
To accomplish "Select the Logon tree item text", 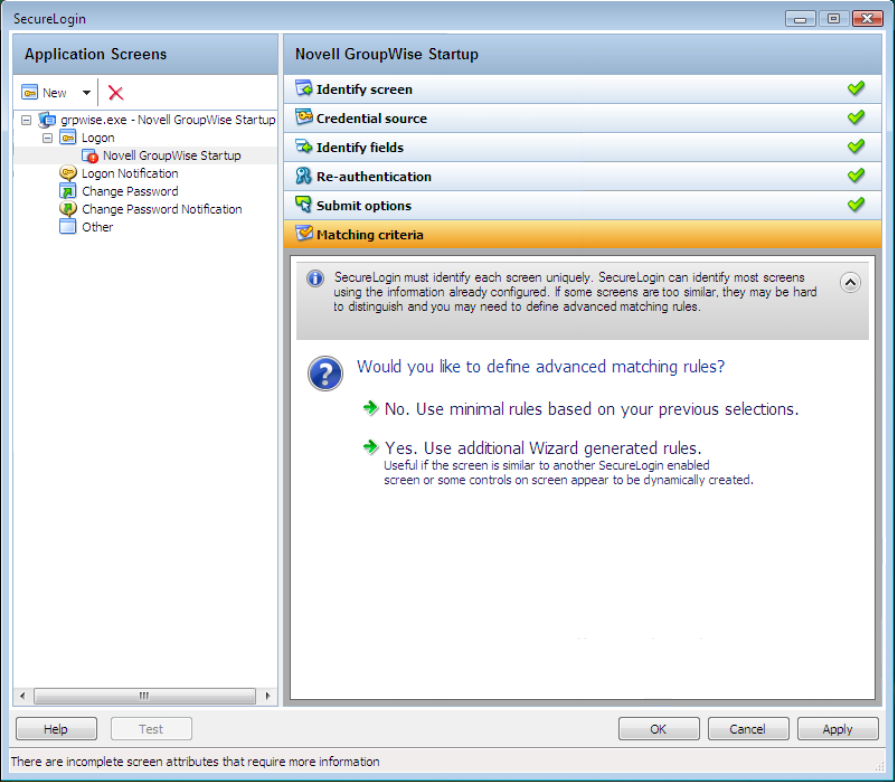I will [x=98, y=138].
